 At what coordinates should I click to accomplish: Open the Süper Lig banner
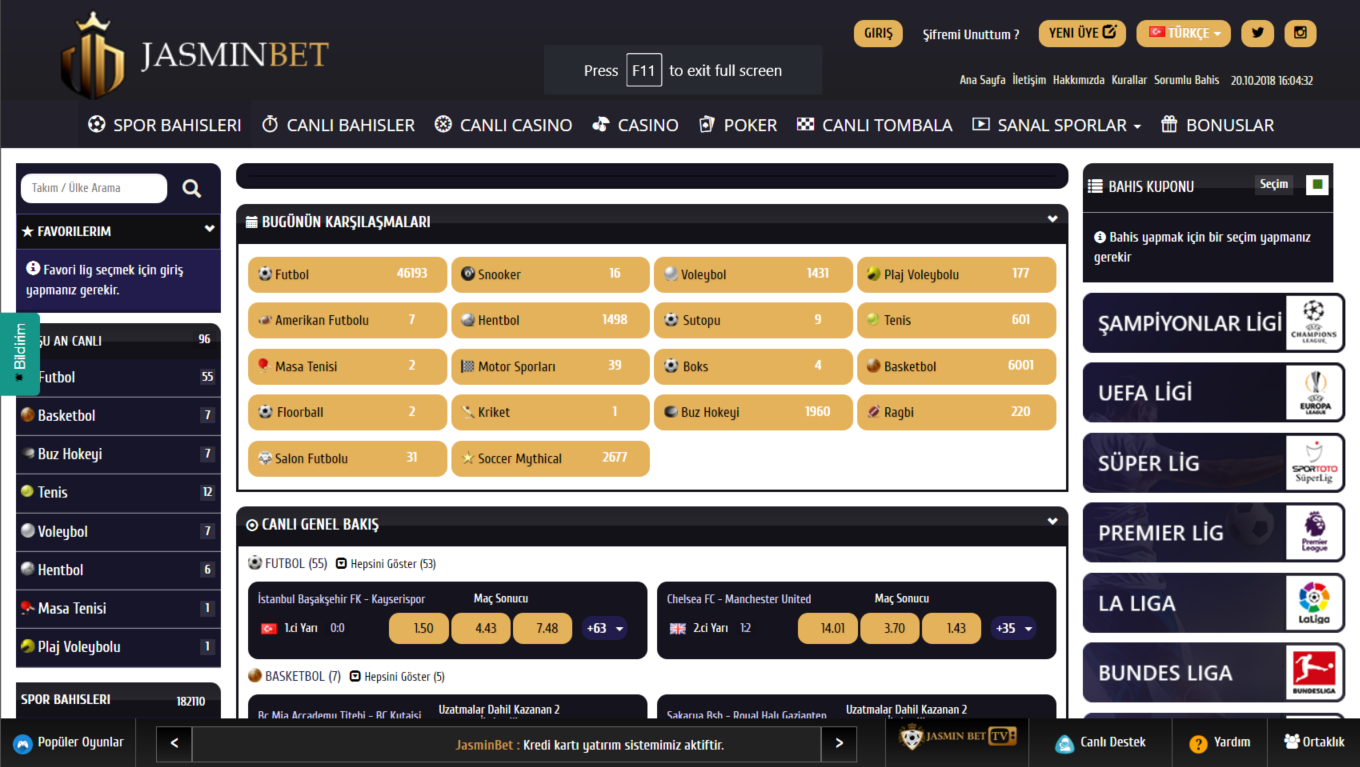click(x=1214, y=463)
